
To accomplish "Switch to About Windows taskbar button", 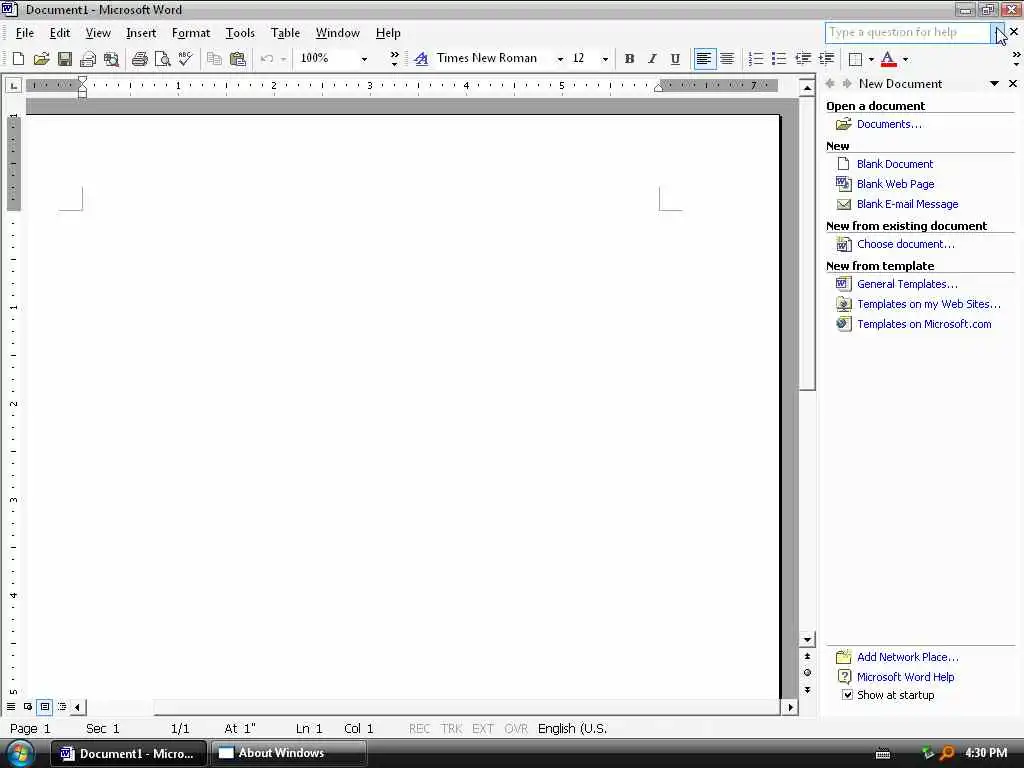I will click(x=288, y=753).
